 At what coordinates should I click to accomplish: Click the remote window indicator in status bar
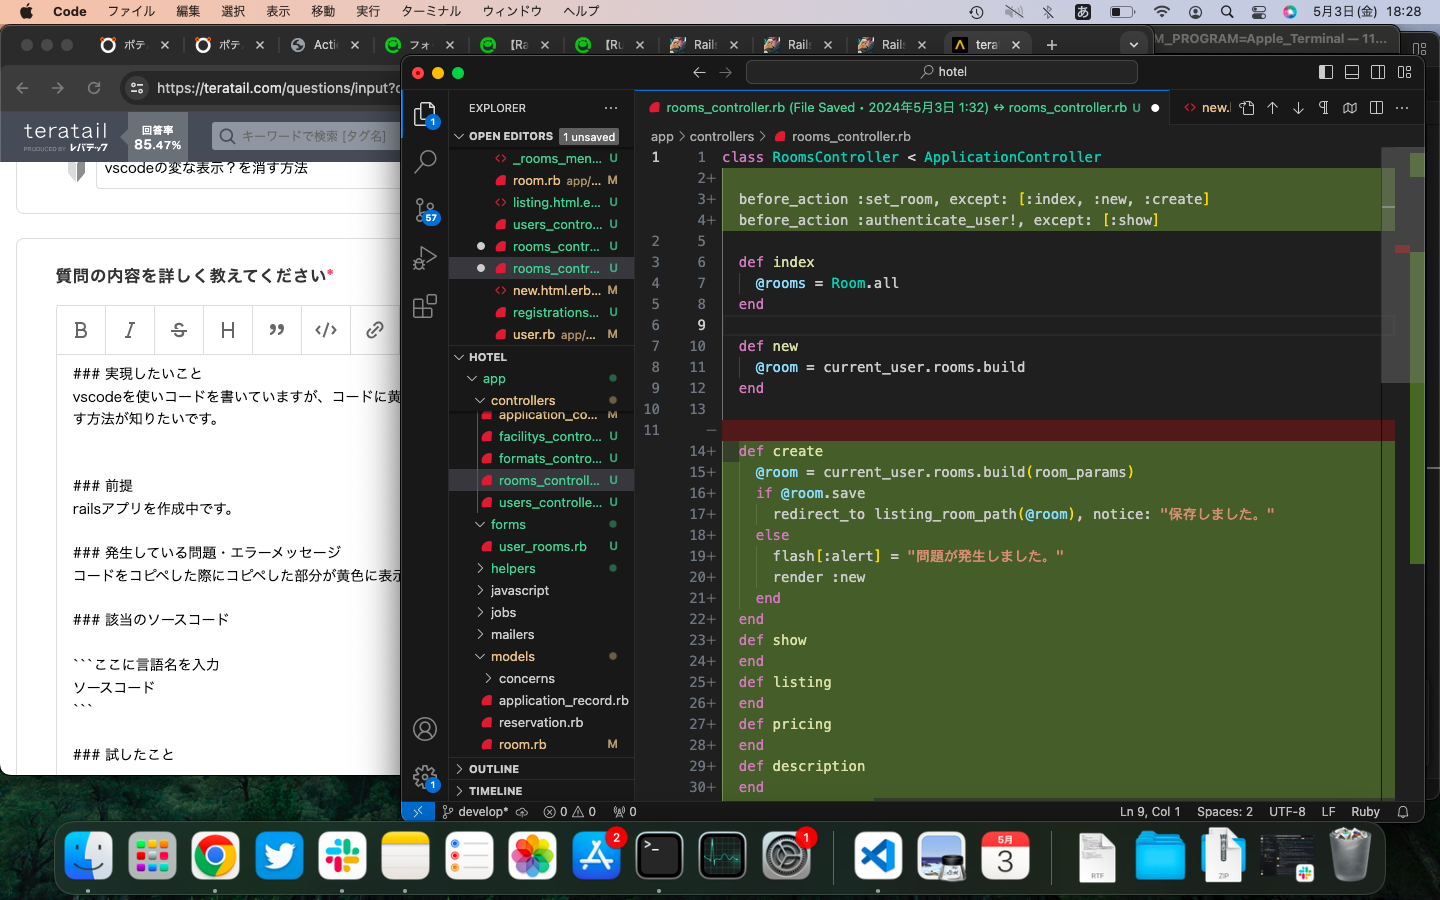(x=417, y=812)
